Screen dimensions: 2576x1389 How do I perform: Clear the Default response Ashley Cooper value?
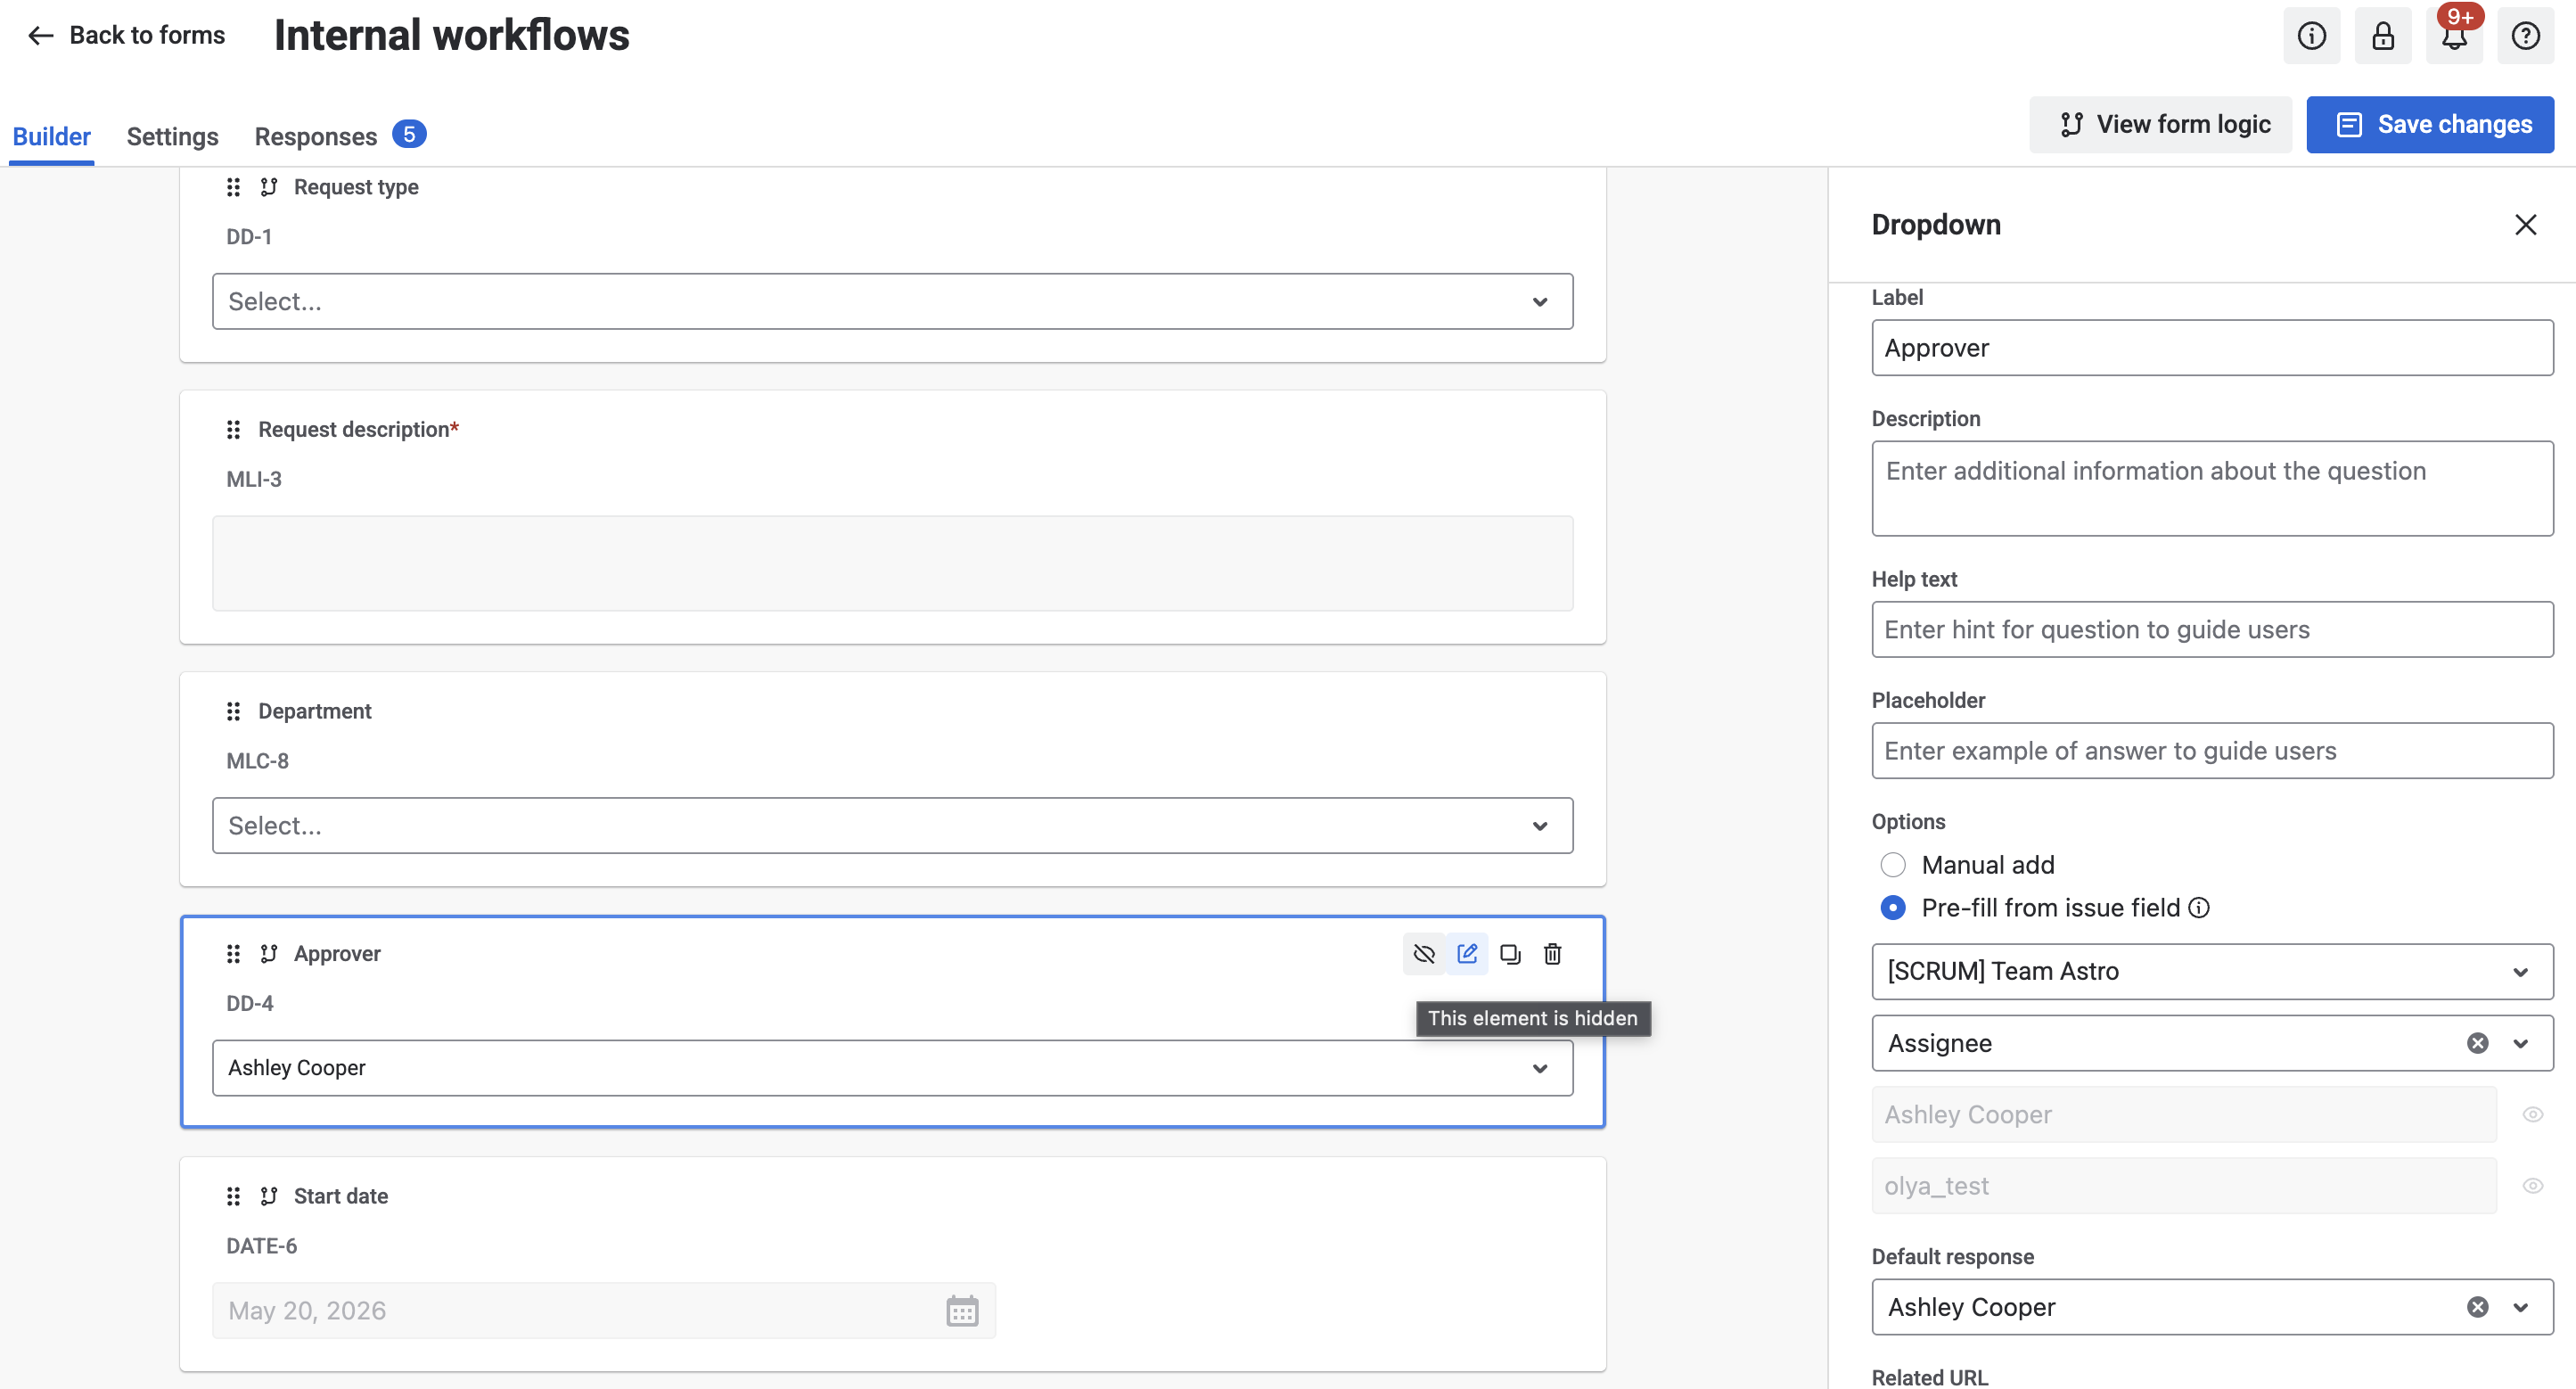click(x=2477, y=1307)
